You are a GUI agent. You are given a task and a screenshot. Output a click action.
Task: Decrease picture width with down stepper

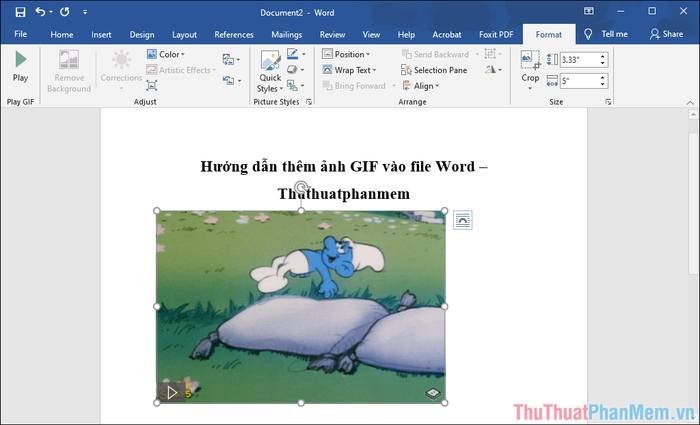click(x=603, y=84)
